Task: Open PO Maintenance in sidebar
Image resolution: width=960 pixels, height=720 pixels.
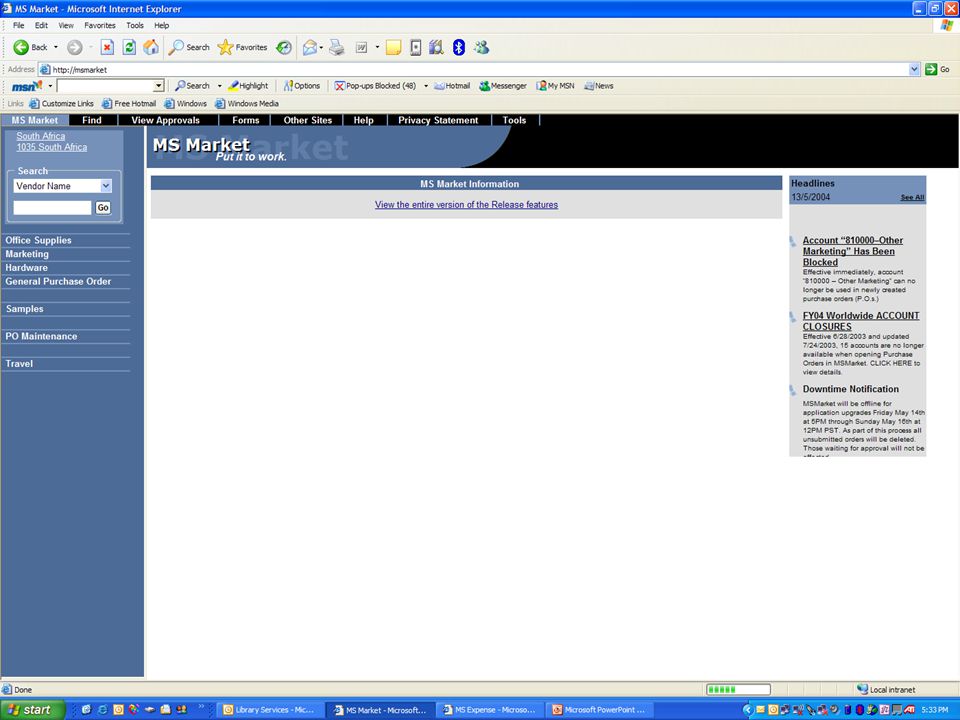Action: 41,336
